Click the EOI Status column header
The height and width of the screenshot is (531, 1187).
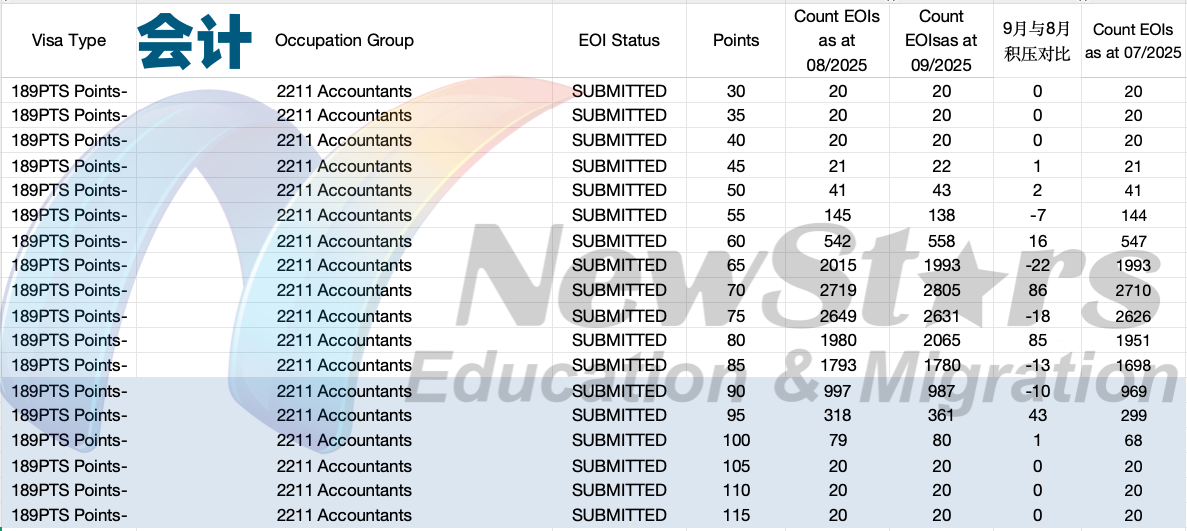click(619, 41)
